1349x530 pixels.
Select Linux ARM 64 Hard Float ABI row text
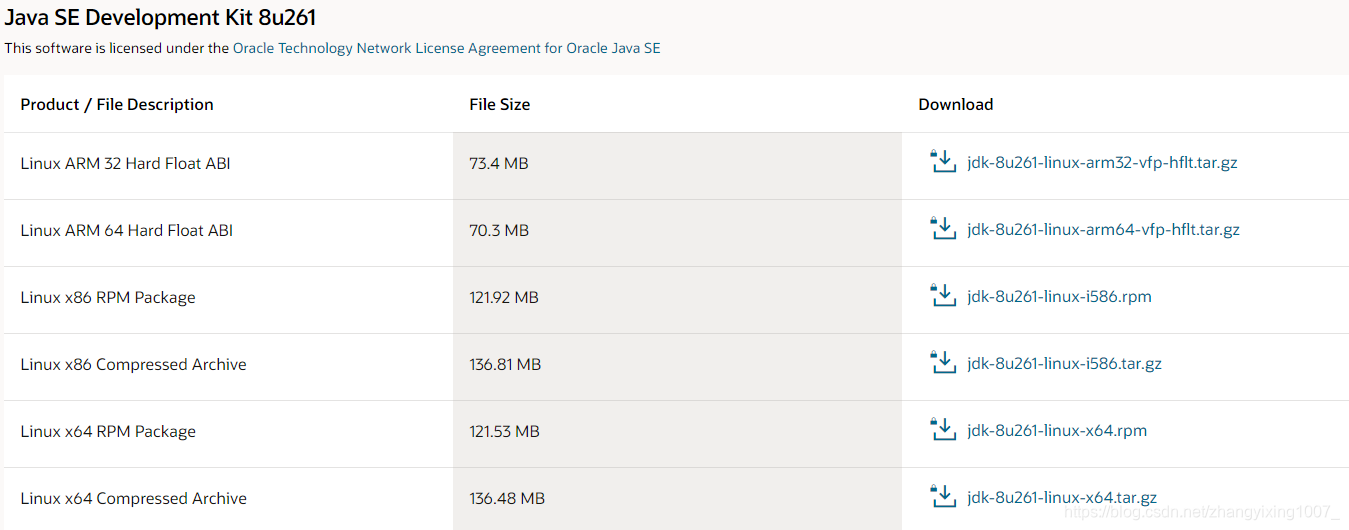click(x=126, y=230)
